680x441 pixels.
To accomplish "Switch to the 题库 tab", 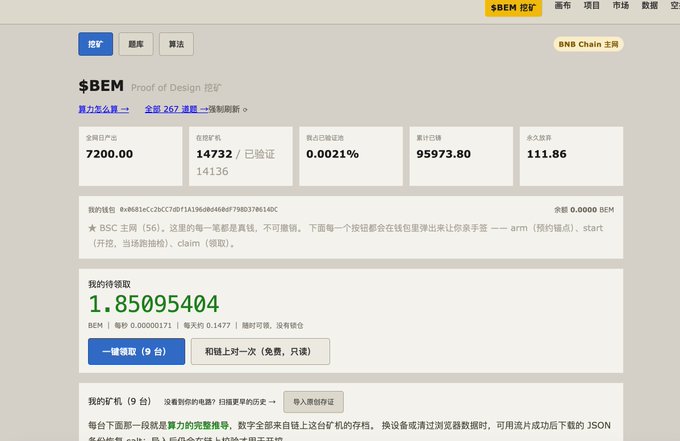I will pyautogui.click(x=136, y=44).
